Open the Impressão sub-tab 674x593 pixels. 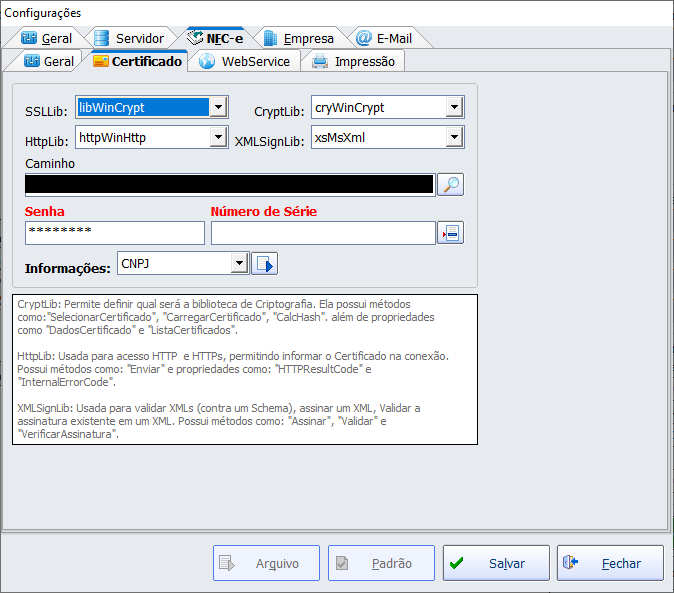click(x=353, y=61)
